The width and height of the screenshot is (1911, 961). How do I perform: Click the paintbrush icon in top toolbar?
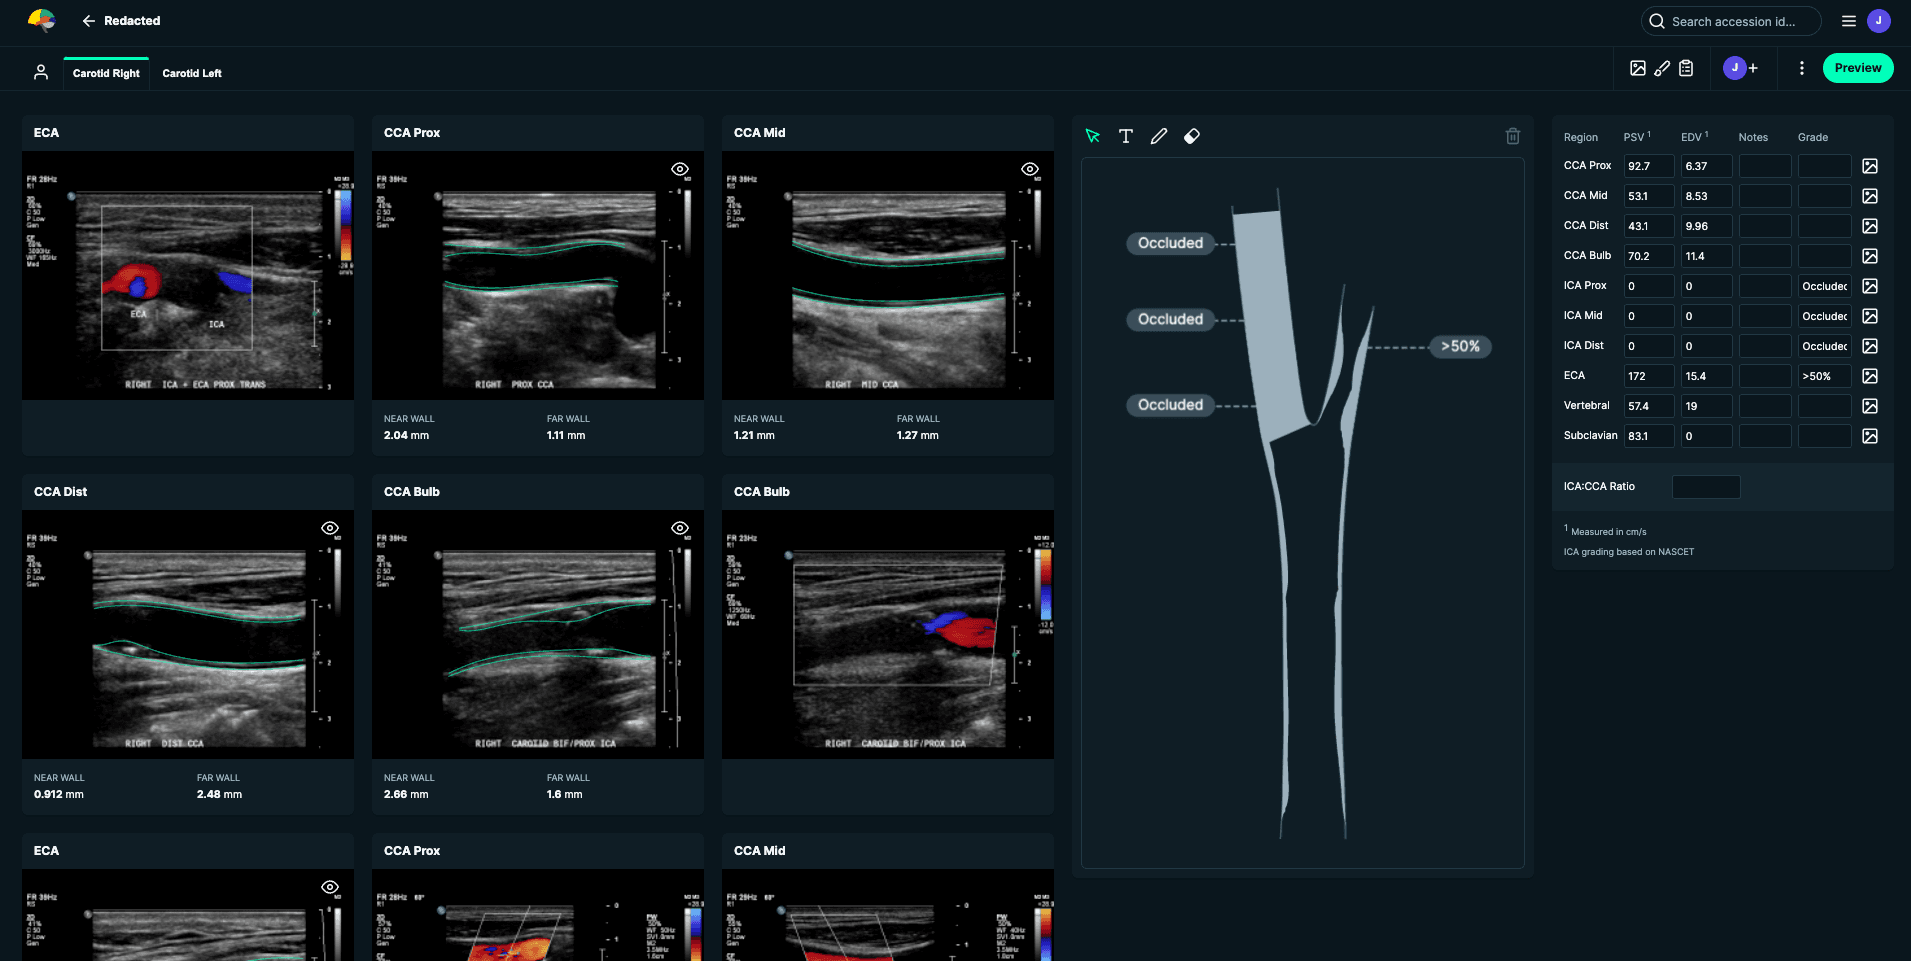pyautogui.click(x=1662, y=68)
